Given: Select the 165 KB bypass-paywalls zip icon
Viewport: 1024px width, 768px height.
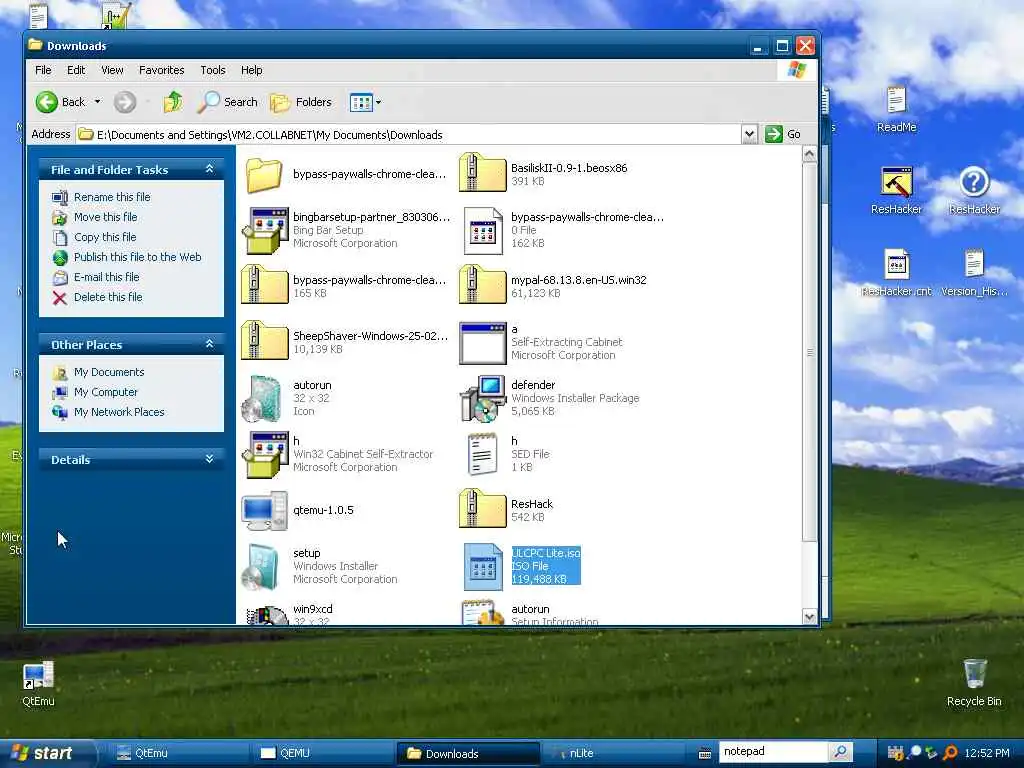Looking at the screenshot, I should (264, 285).
